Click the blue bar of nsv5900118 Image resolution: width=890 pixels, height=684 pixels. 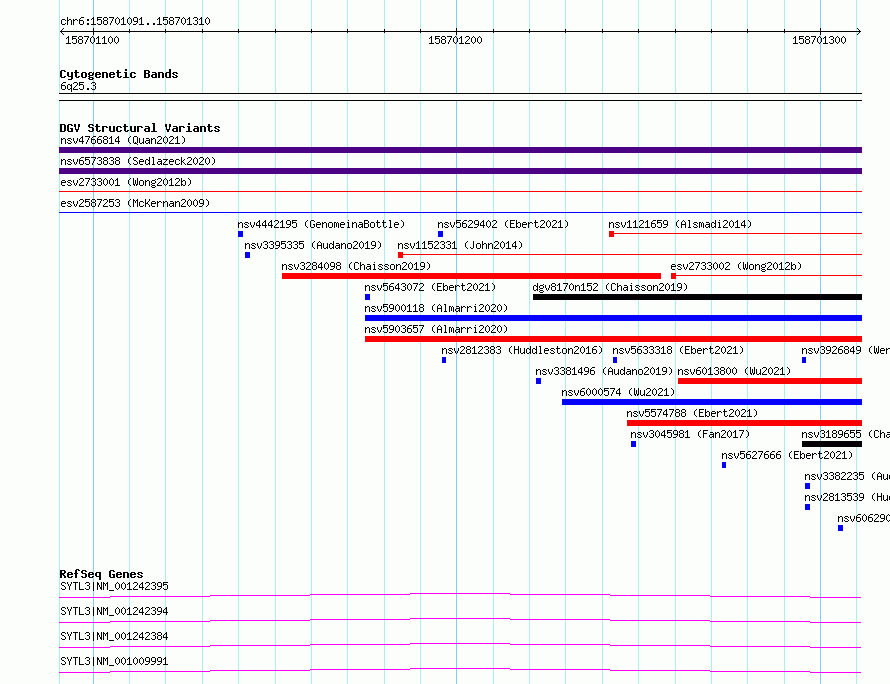(613, 318)
